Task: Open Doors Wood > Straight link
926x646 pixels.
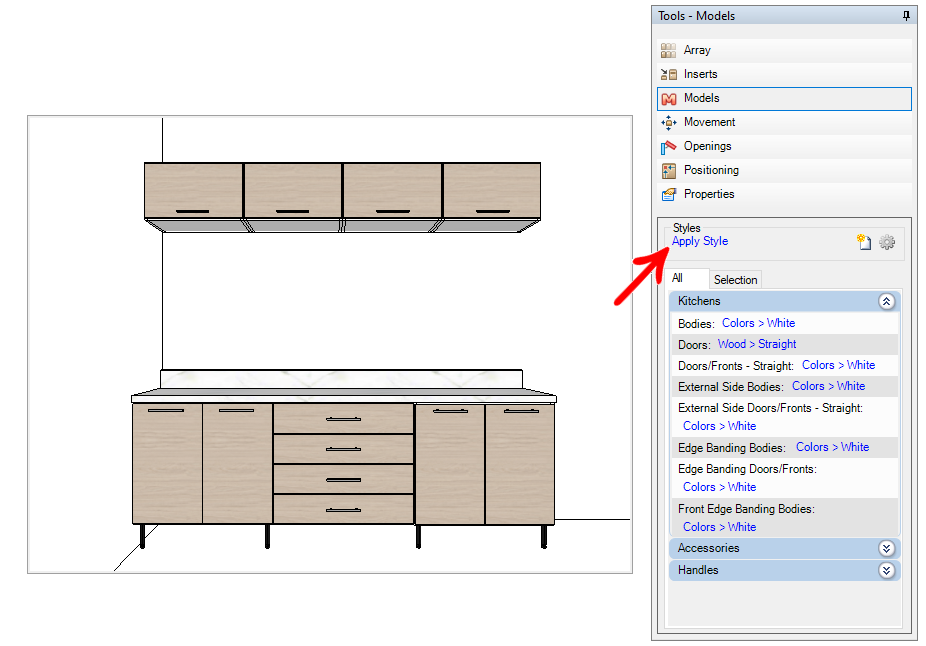Action: pos(757,344)
